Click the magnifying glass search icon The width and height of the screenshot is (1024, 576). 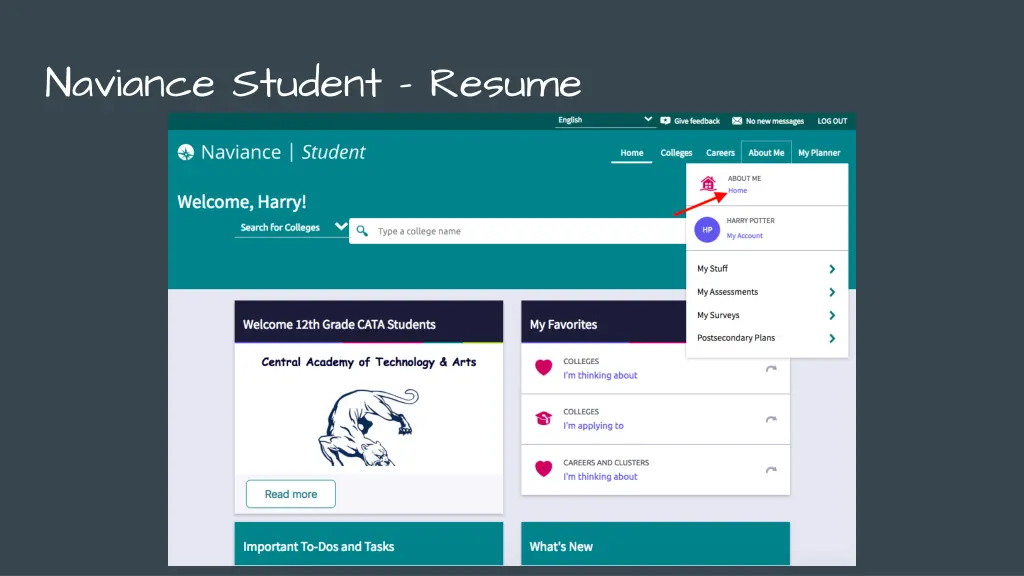(362, 231)
